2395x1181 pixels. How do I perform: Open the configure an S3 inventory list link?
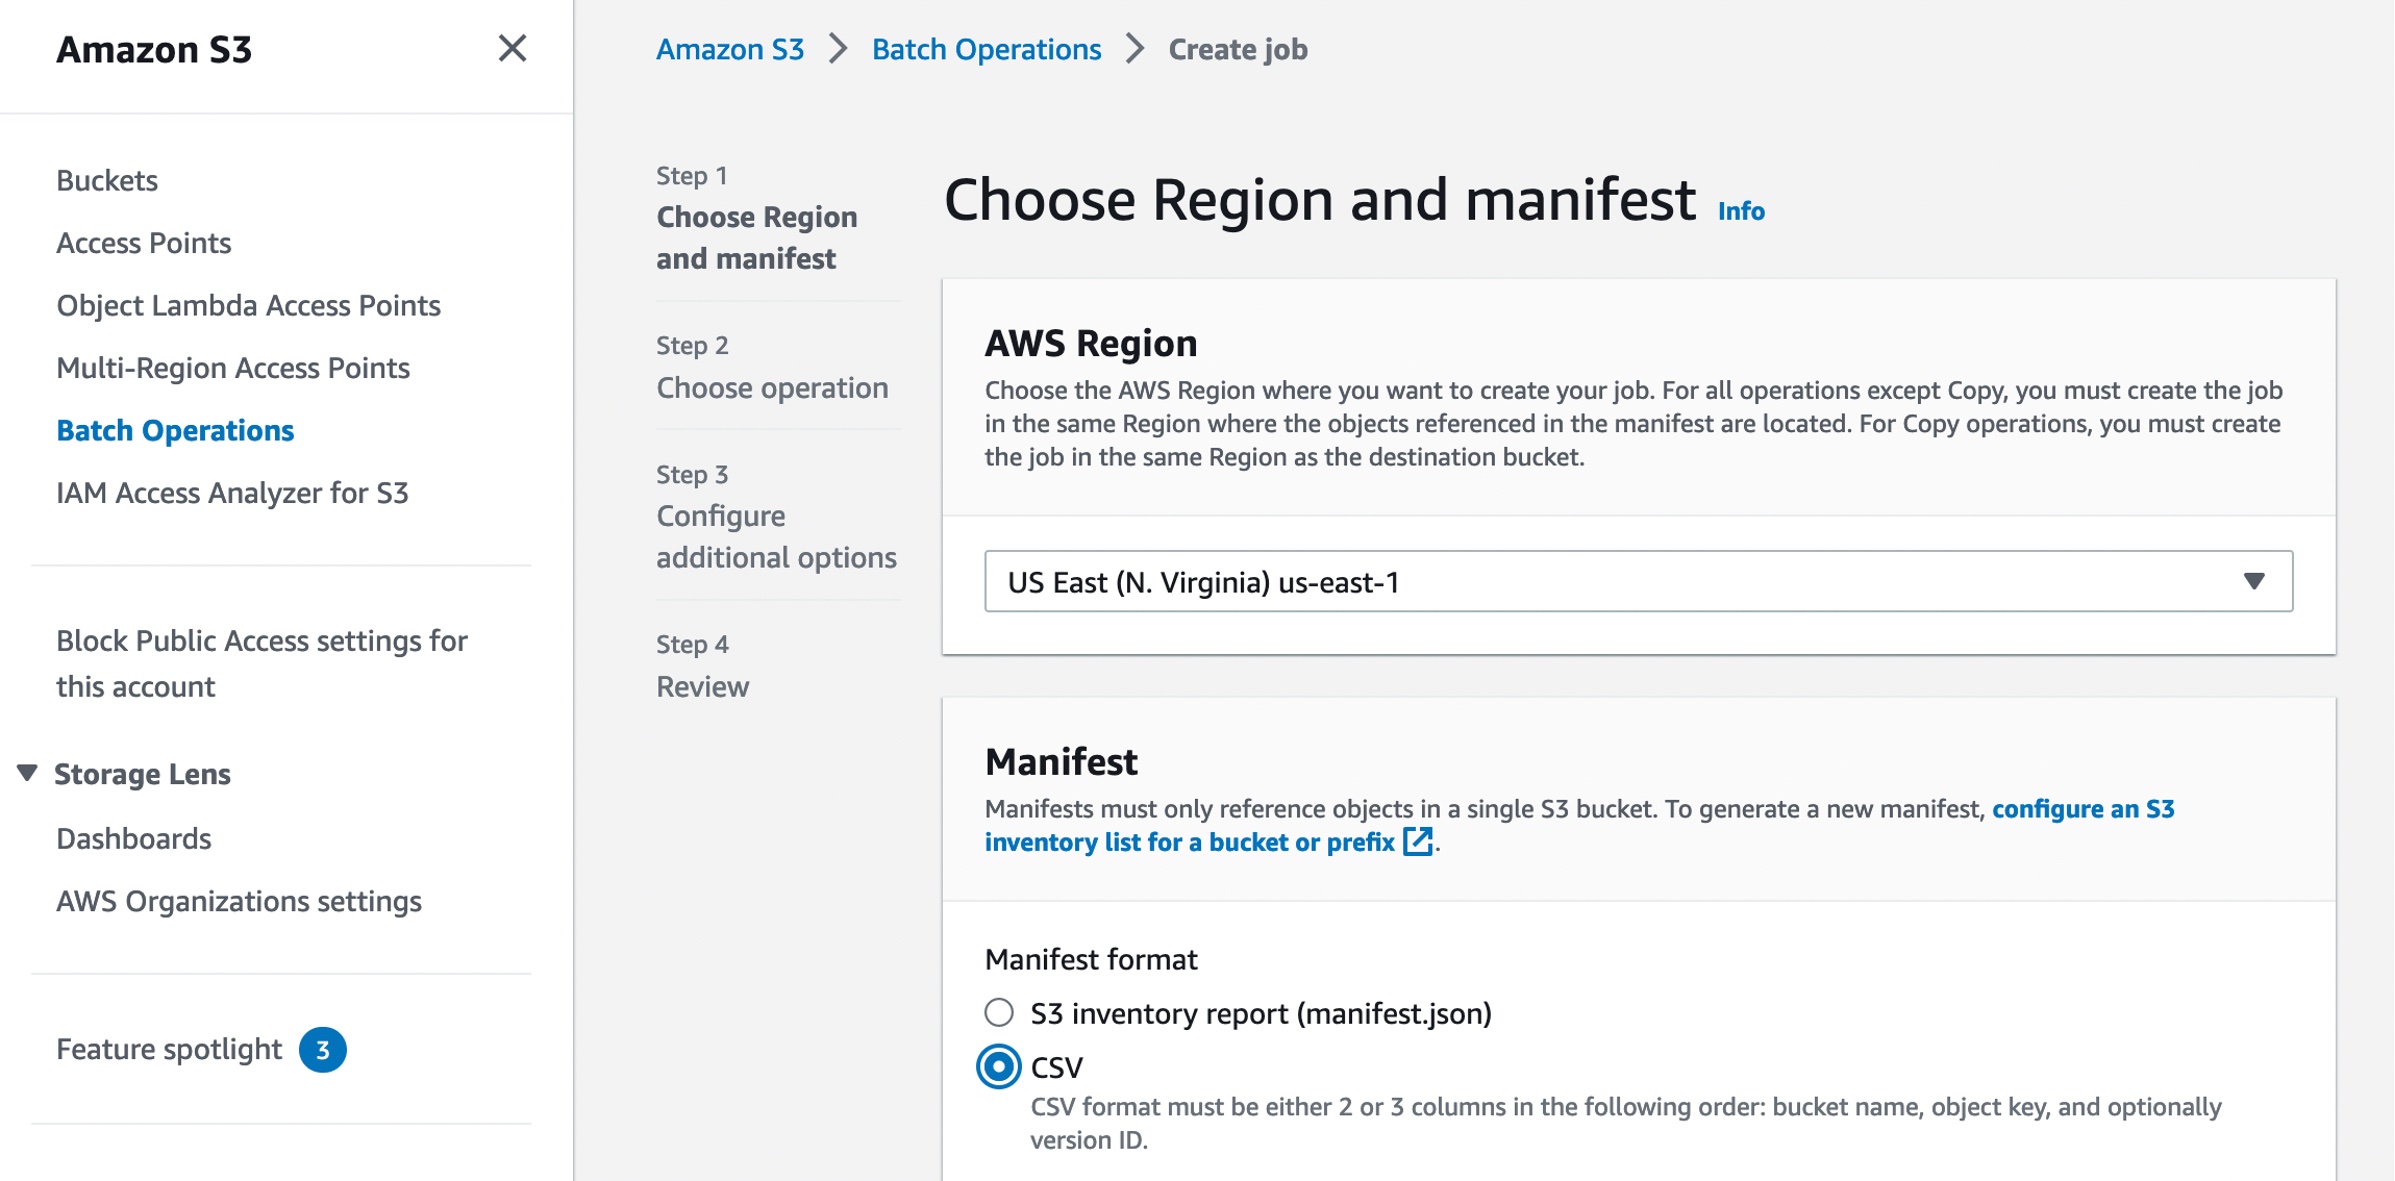tap(1579, 825)
